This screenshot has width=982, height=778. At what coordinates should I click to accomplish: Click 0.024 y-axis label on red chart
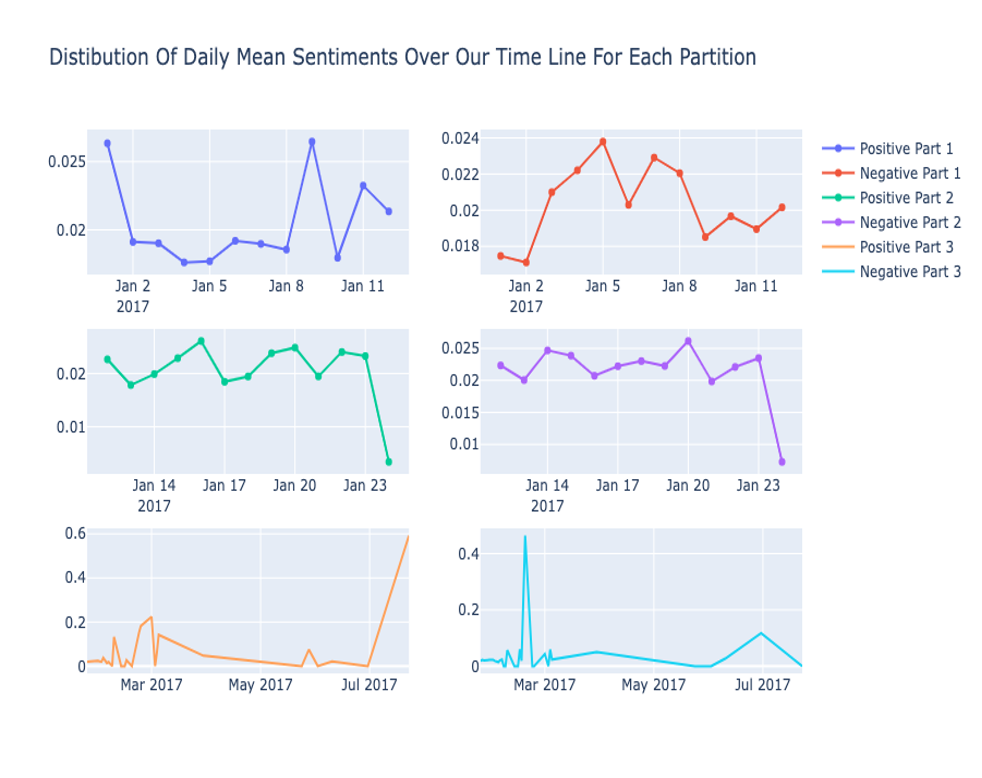pyautogui.click(x=460, y=138)
